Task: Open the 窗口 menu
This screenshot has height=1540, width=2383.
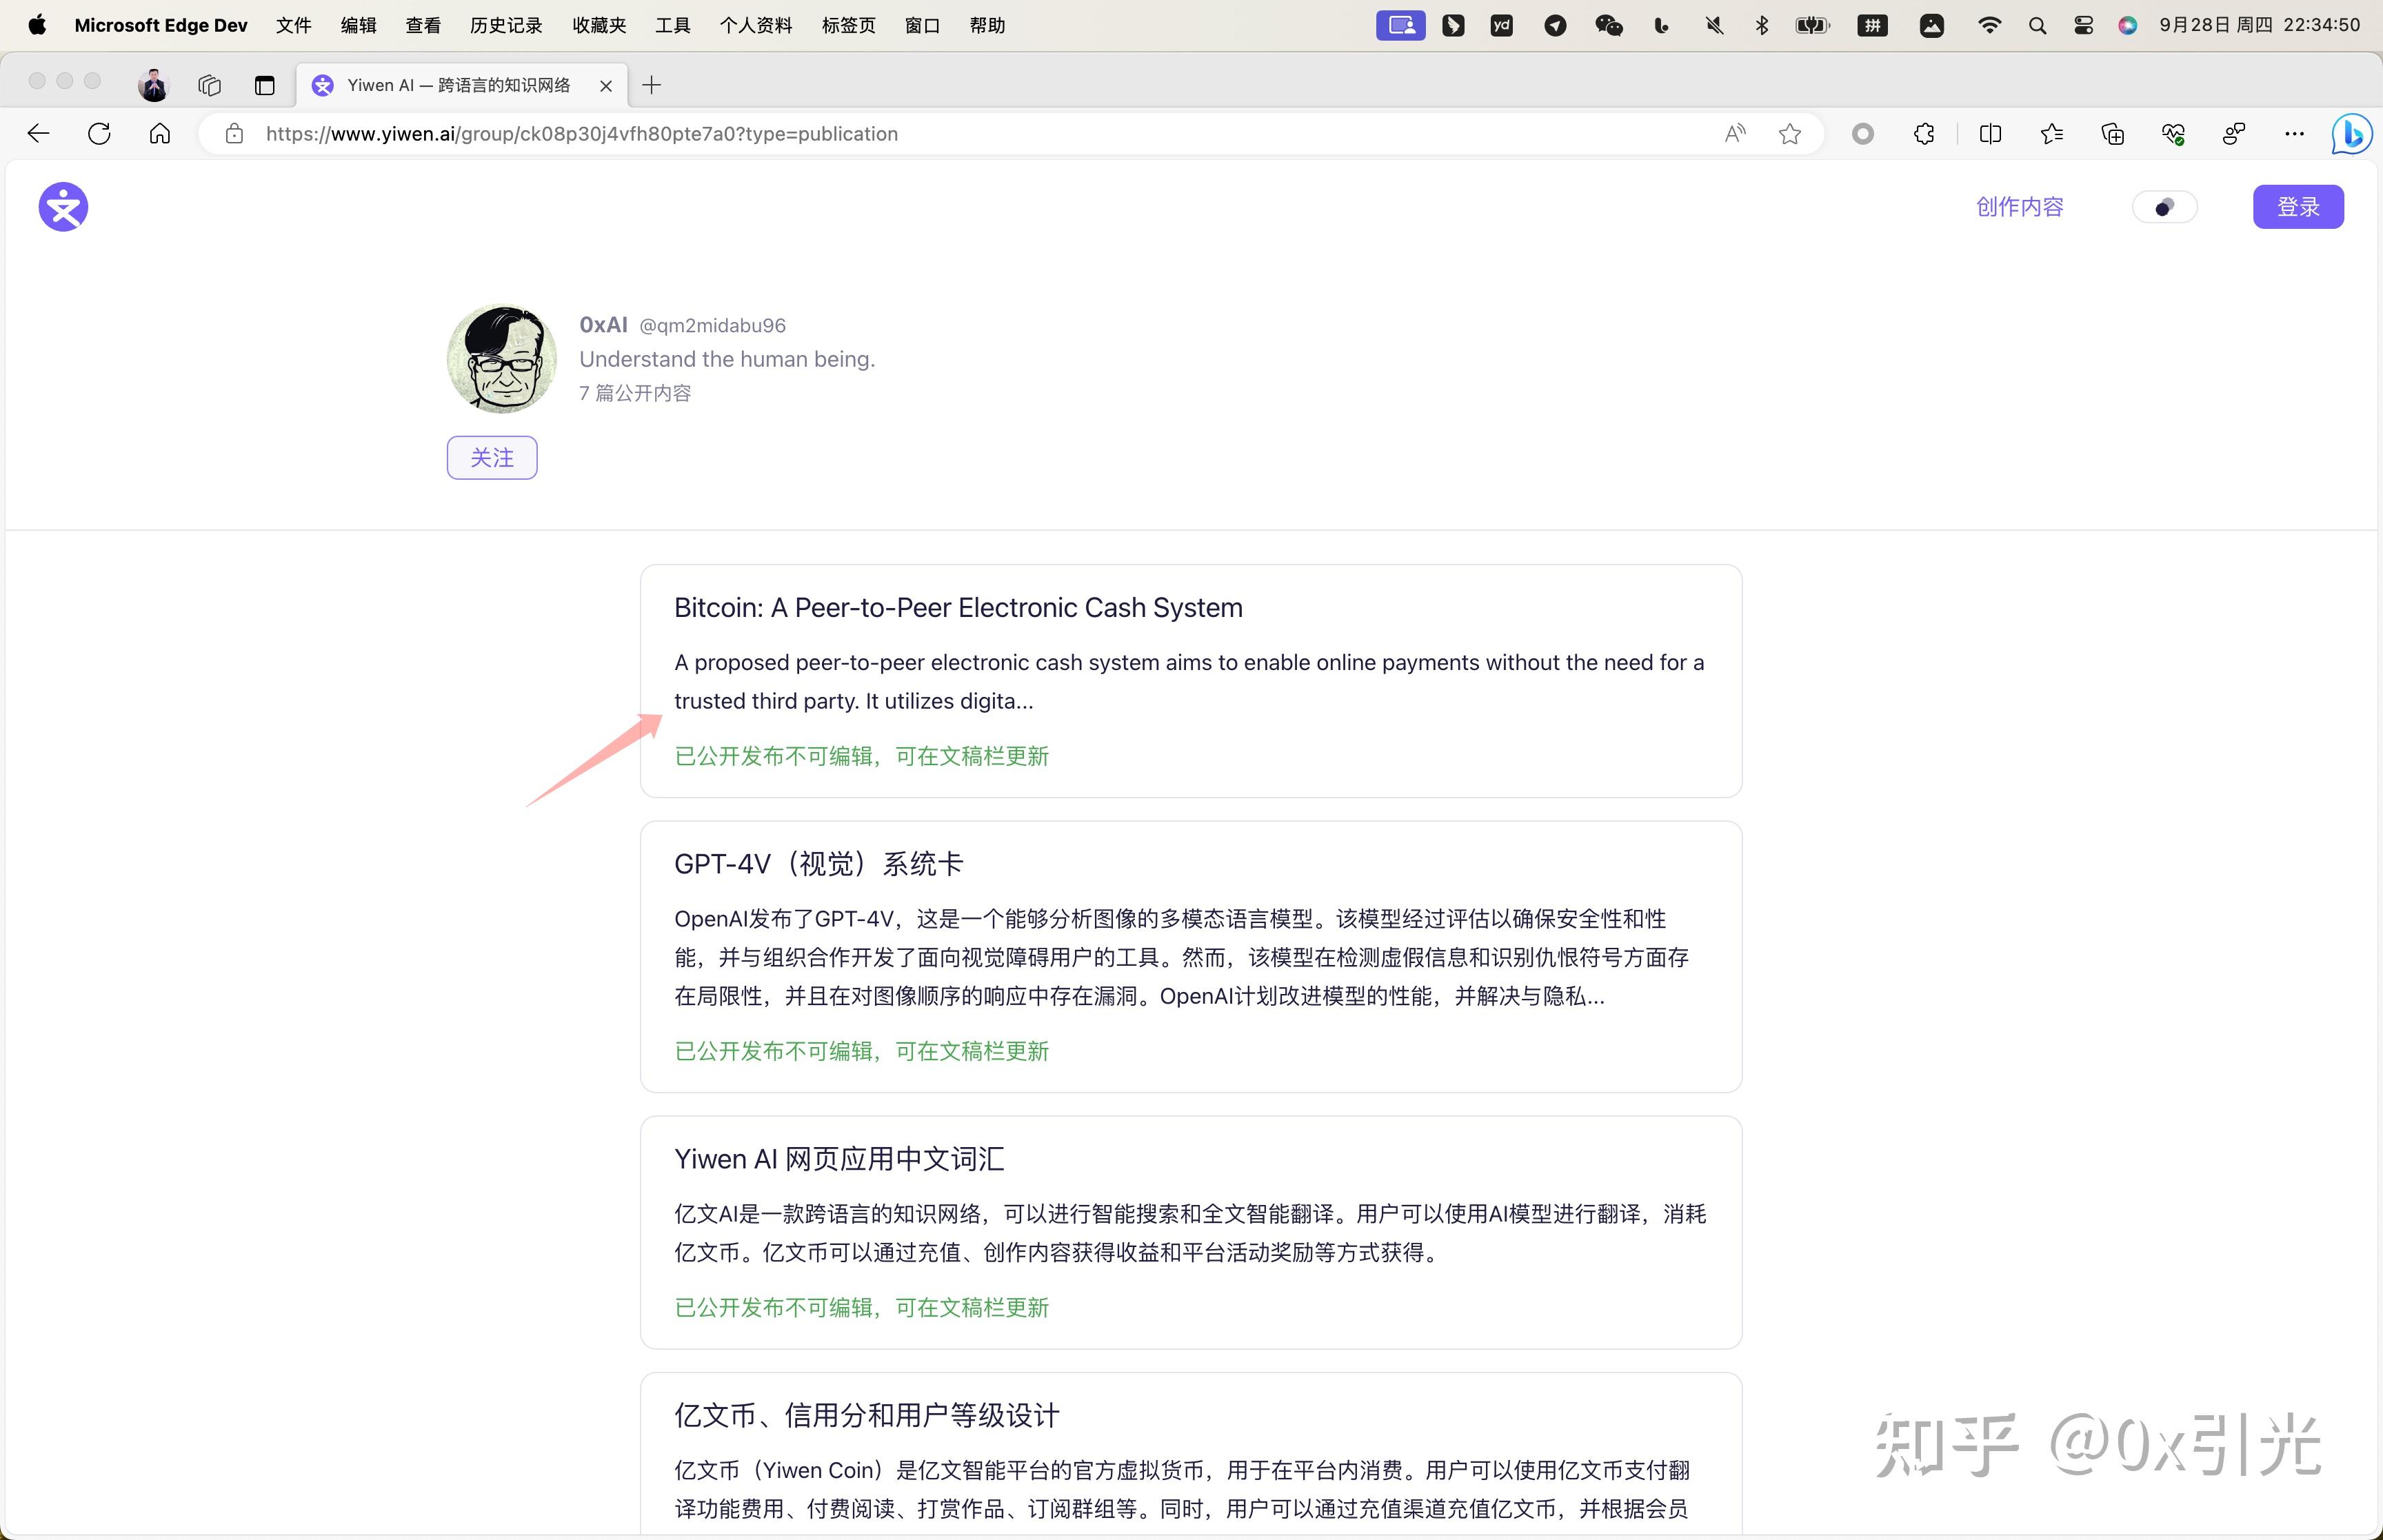Action: (922, 25)
